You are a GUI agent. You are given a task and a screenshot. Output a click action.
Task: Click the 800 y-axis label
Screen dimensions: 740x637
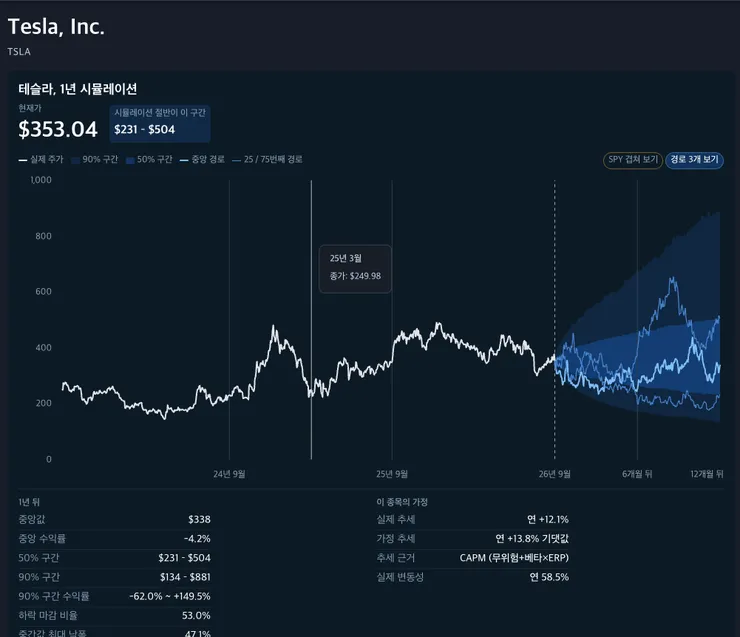(x=43, y=236)
